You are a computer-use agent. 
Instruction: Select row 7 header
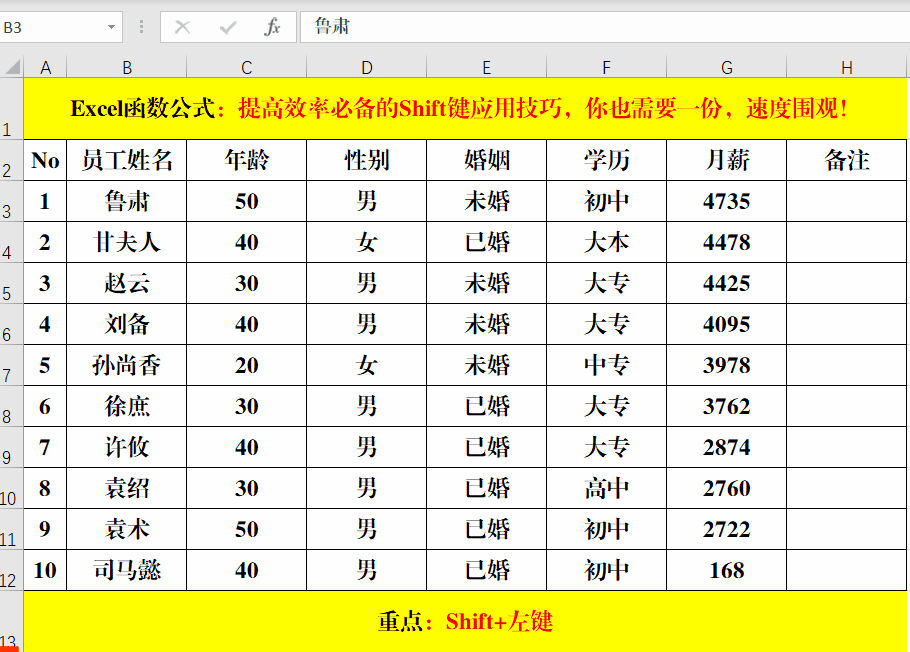pos(11,365)
